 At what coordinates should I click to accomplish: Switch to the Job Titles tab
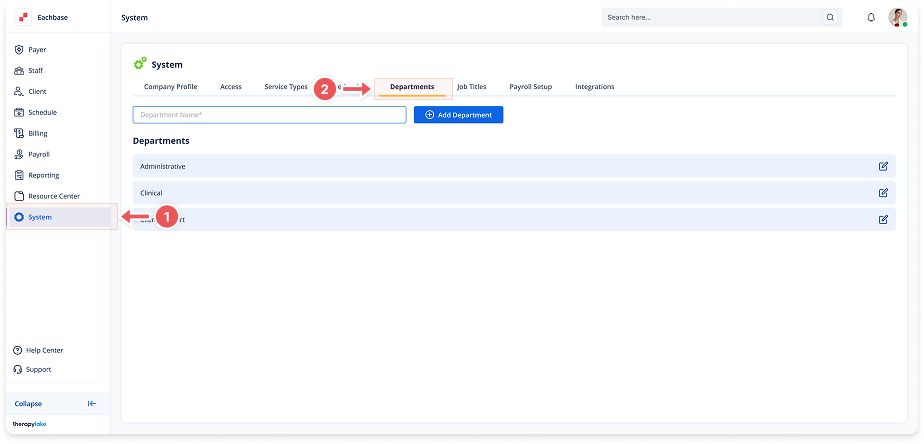(471, 87)
